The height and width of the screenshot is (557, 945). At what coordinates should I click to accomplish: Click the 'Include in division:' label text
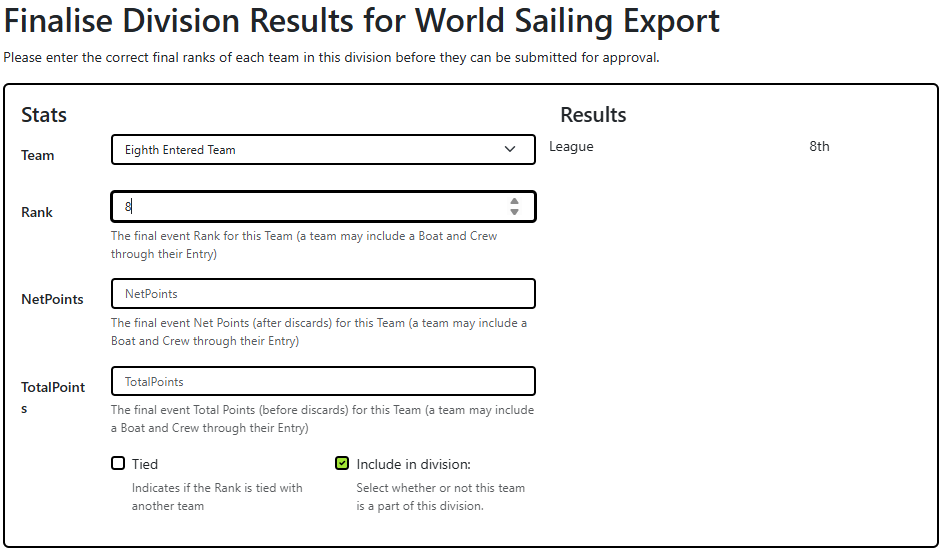click(x=413, y=464)
